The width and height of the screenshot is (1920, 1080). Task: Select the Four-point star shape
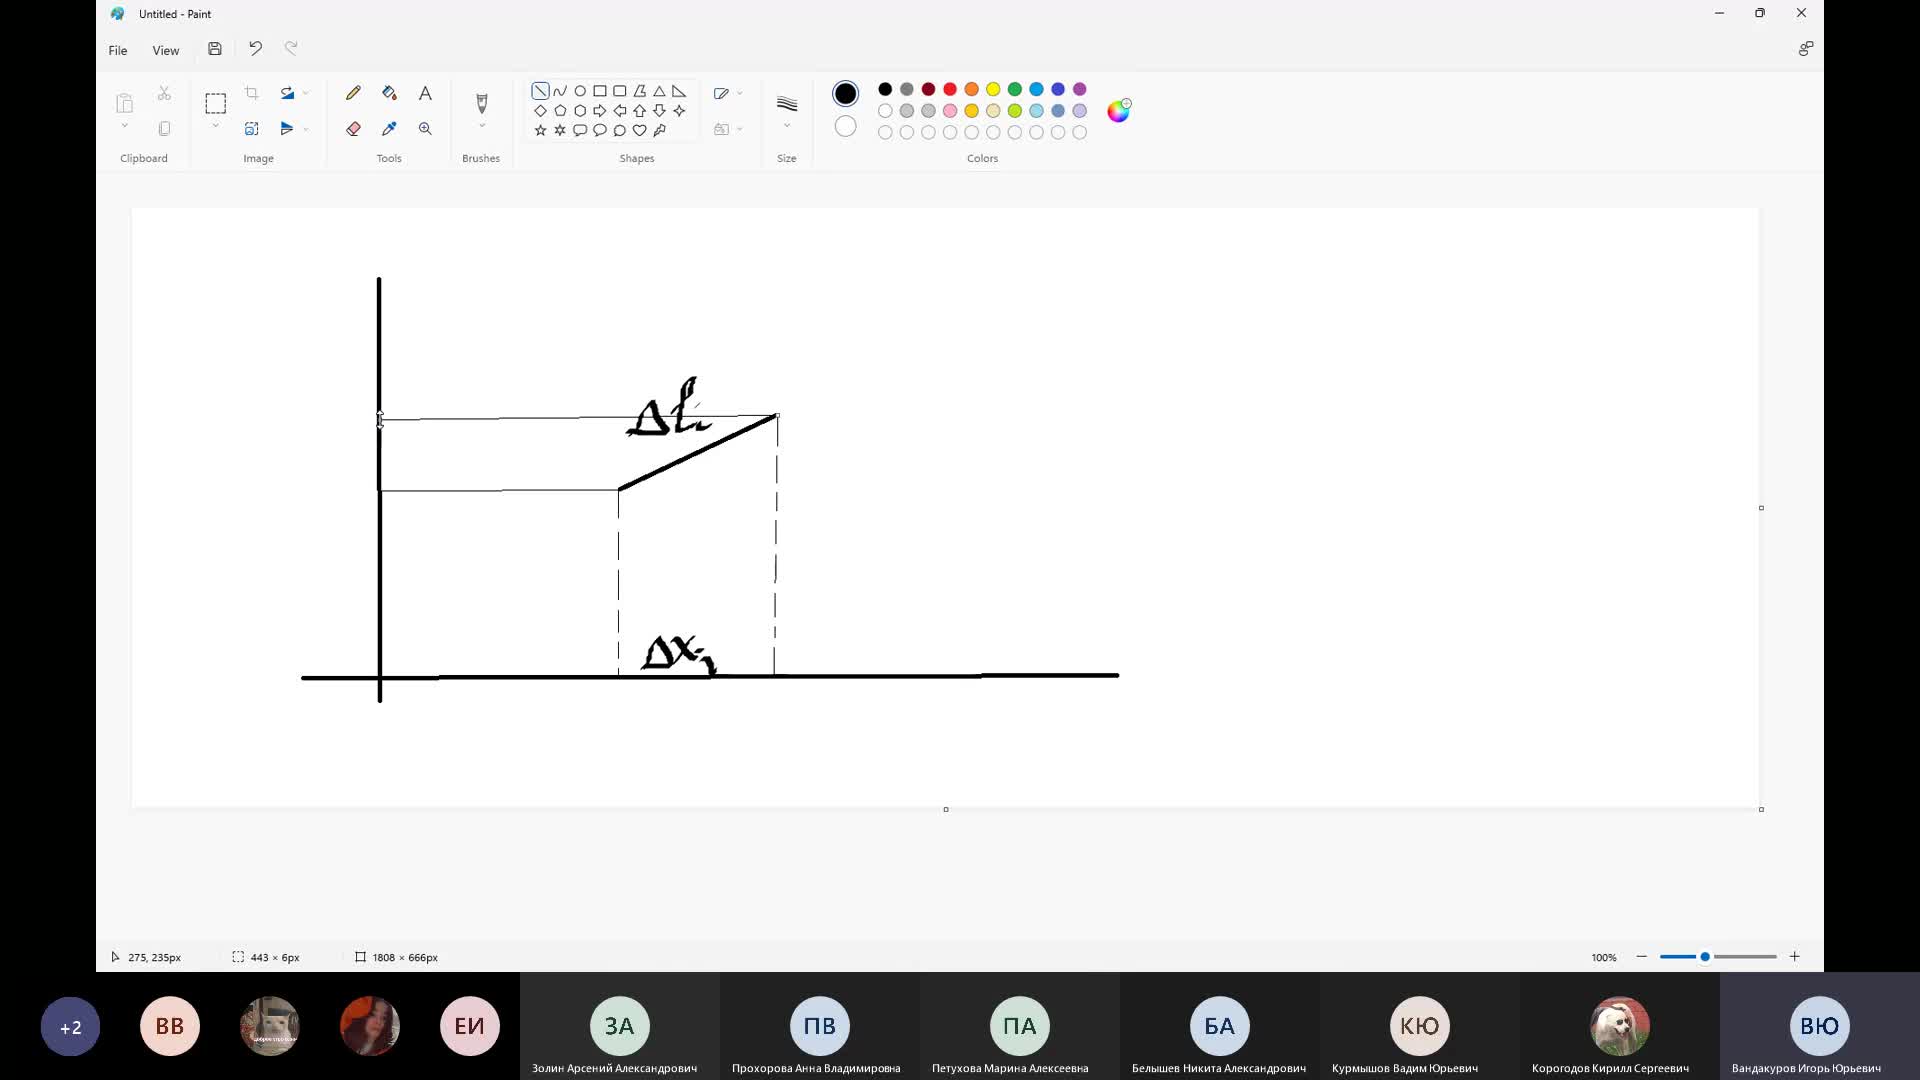[x=679, y=111]
